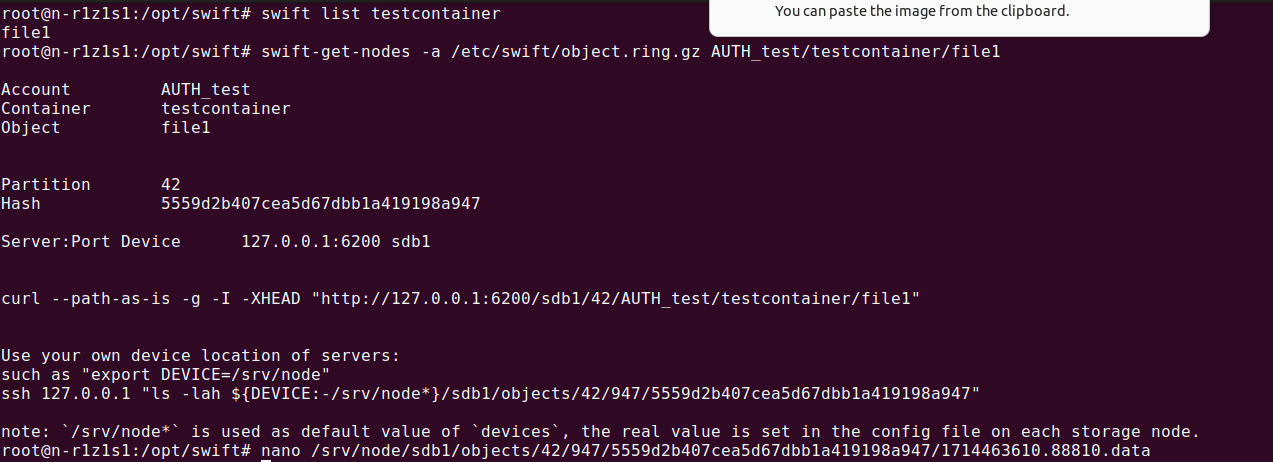Viewport: 1273px width, 462px height.
Task: Click 'Use your own device location' line
Action: pos(200,356)
